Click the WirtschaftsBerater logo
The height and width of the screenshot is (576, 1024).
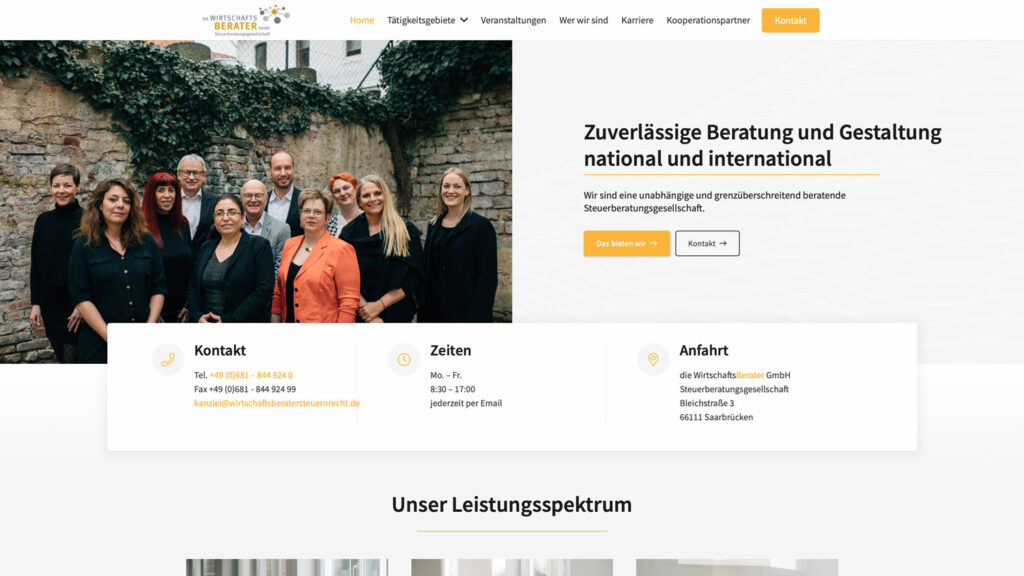click(x=246, y=20)
